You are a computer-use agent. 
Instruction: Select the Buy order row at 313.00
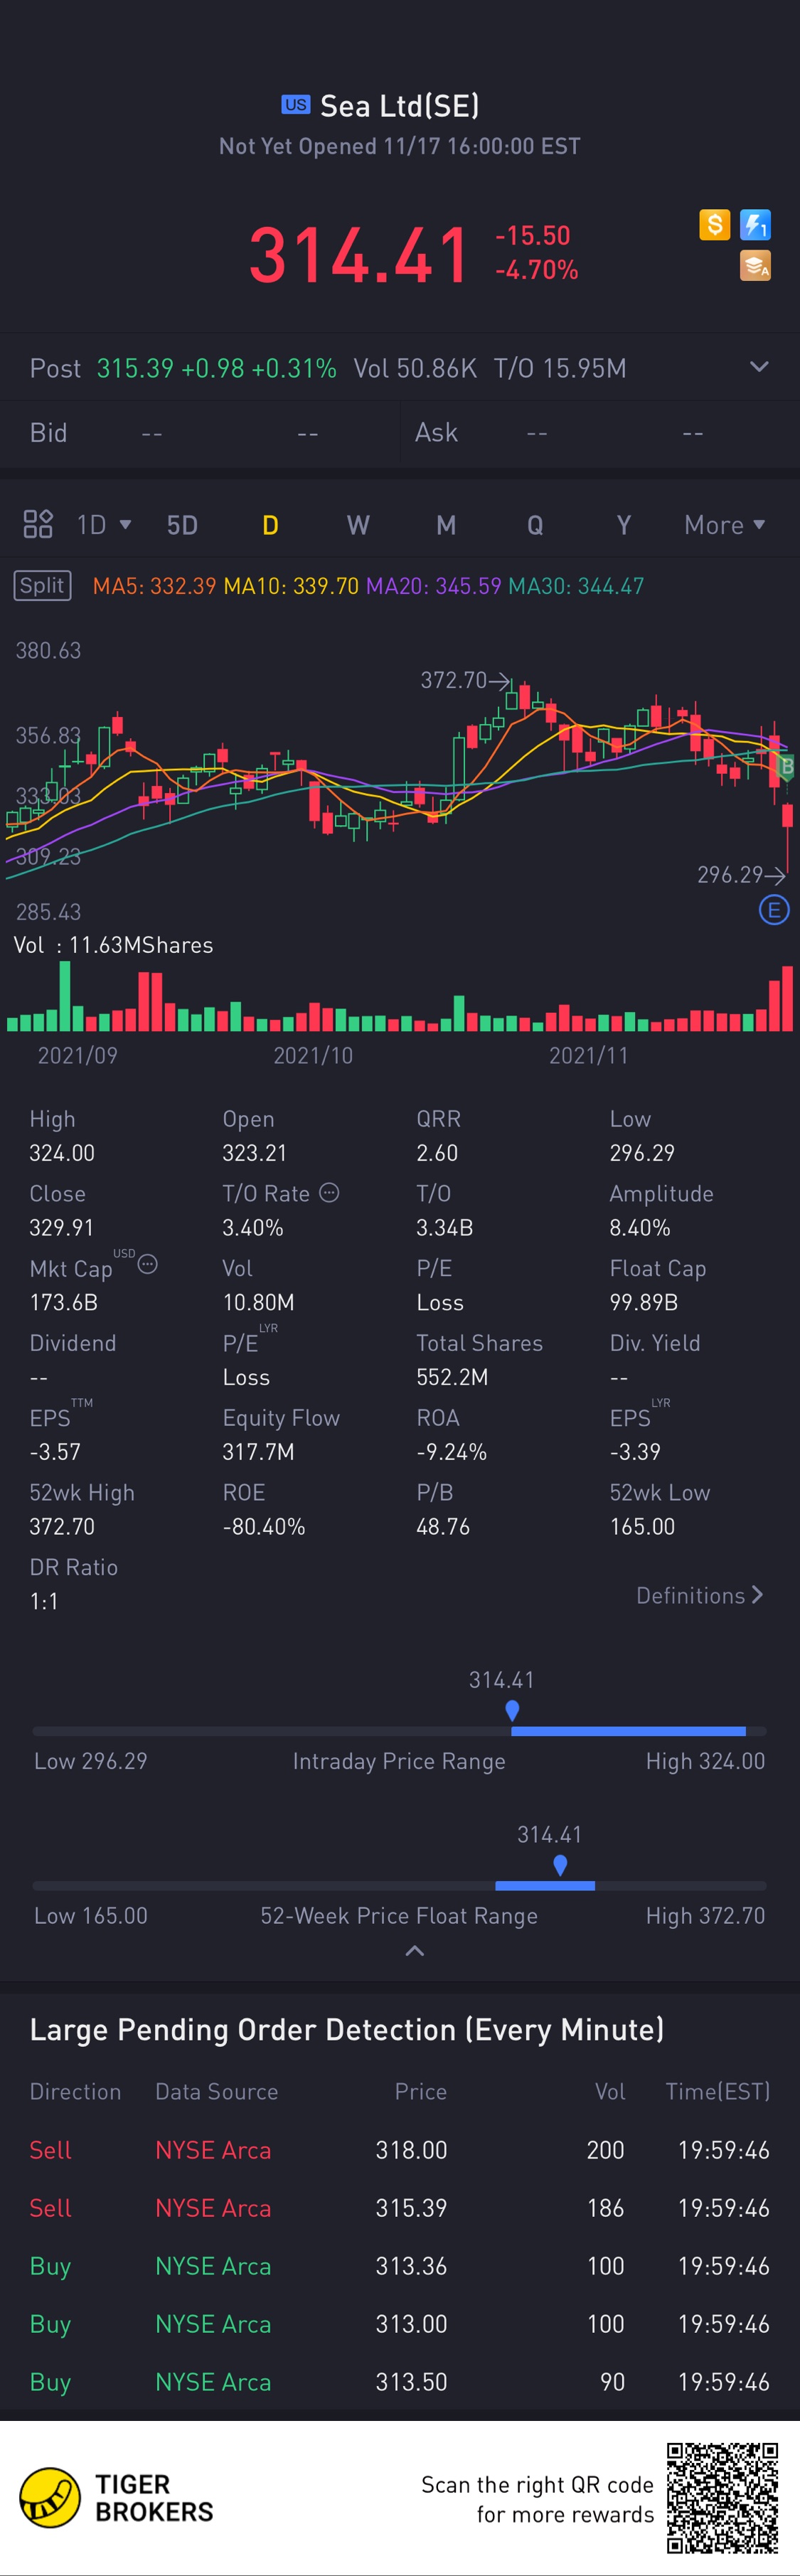(x=400, y=2324)
